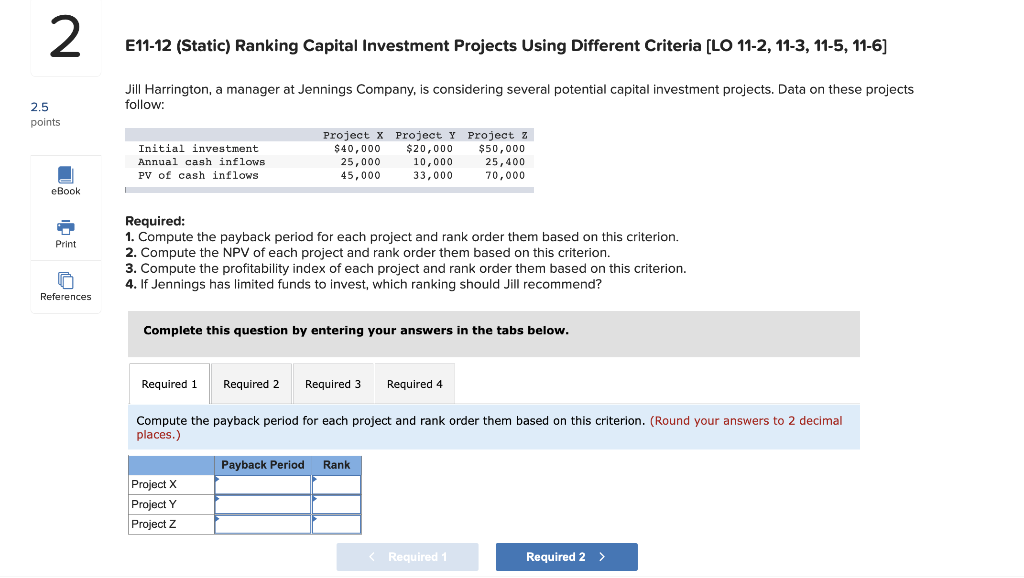
Task: Click the blue triangle marker in Project X Payback cell
Action: (x=218, y=480)
